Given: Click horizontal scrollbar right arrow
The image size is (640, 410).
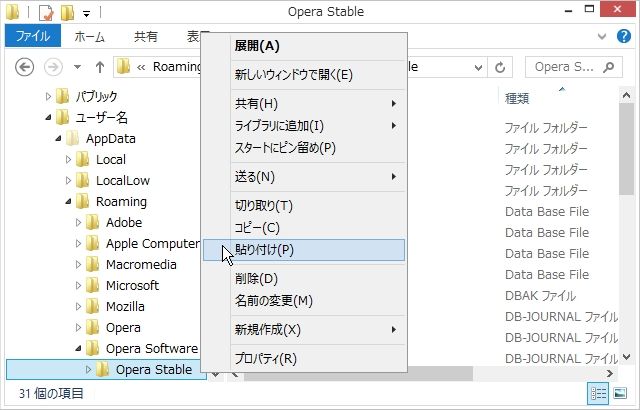Looking at the screenshot, I should point(609,373).
